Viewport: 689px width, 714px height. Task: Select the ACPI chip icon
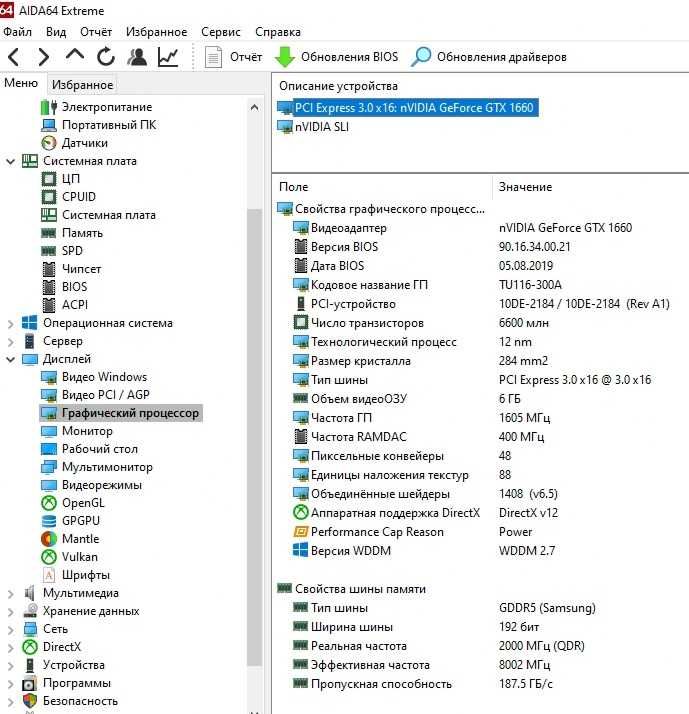coord(49,305)
